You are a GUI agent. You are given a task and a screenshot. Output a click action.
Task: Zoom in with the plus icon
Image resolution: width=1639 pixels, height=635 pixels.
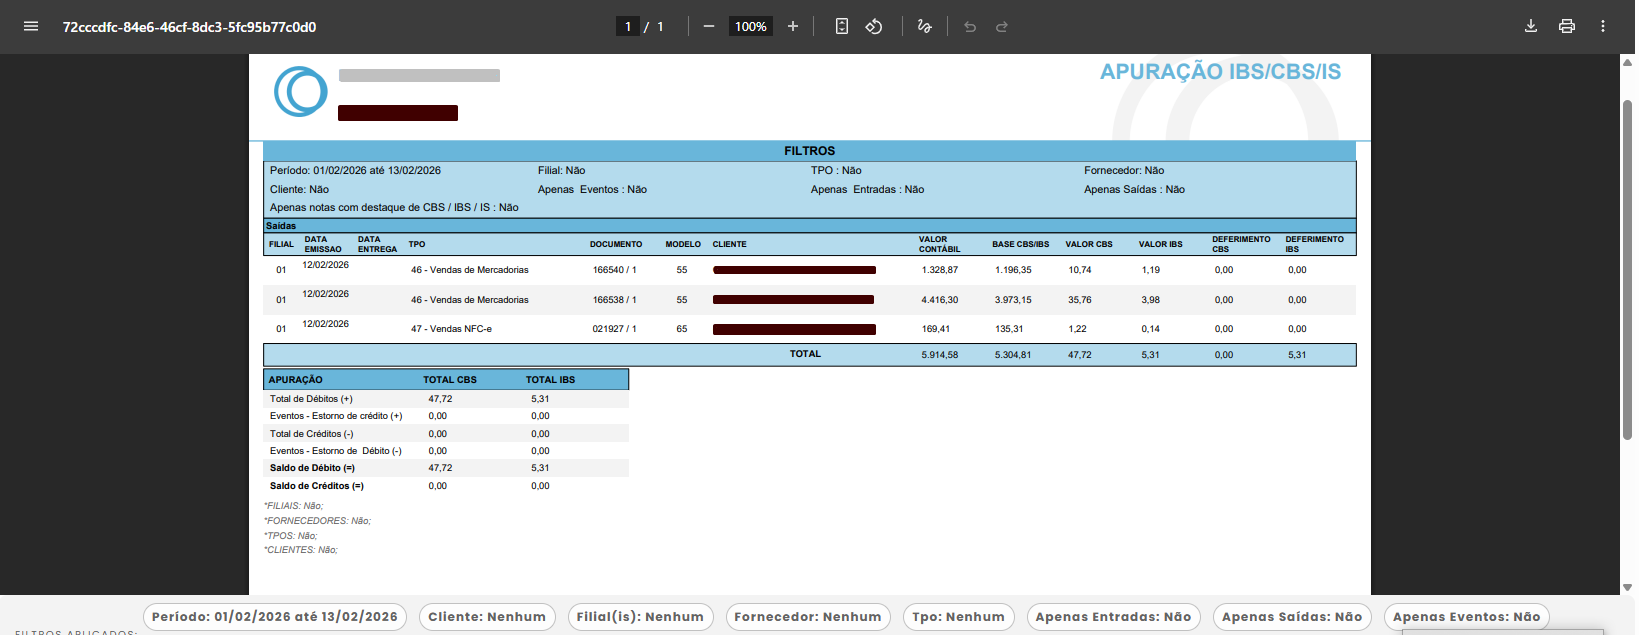(793, 27)
